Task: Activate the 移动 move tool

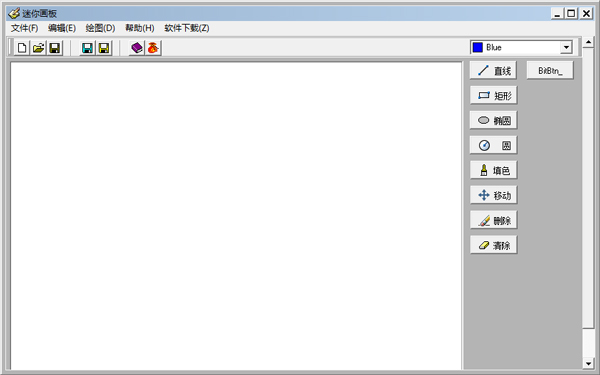Action: point(494,195)
